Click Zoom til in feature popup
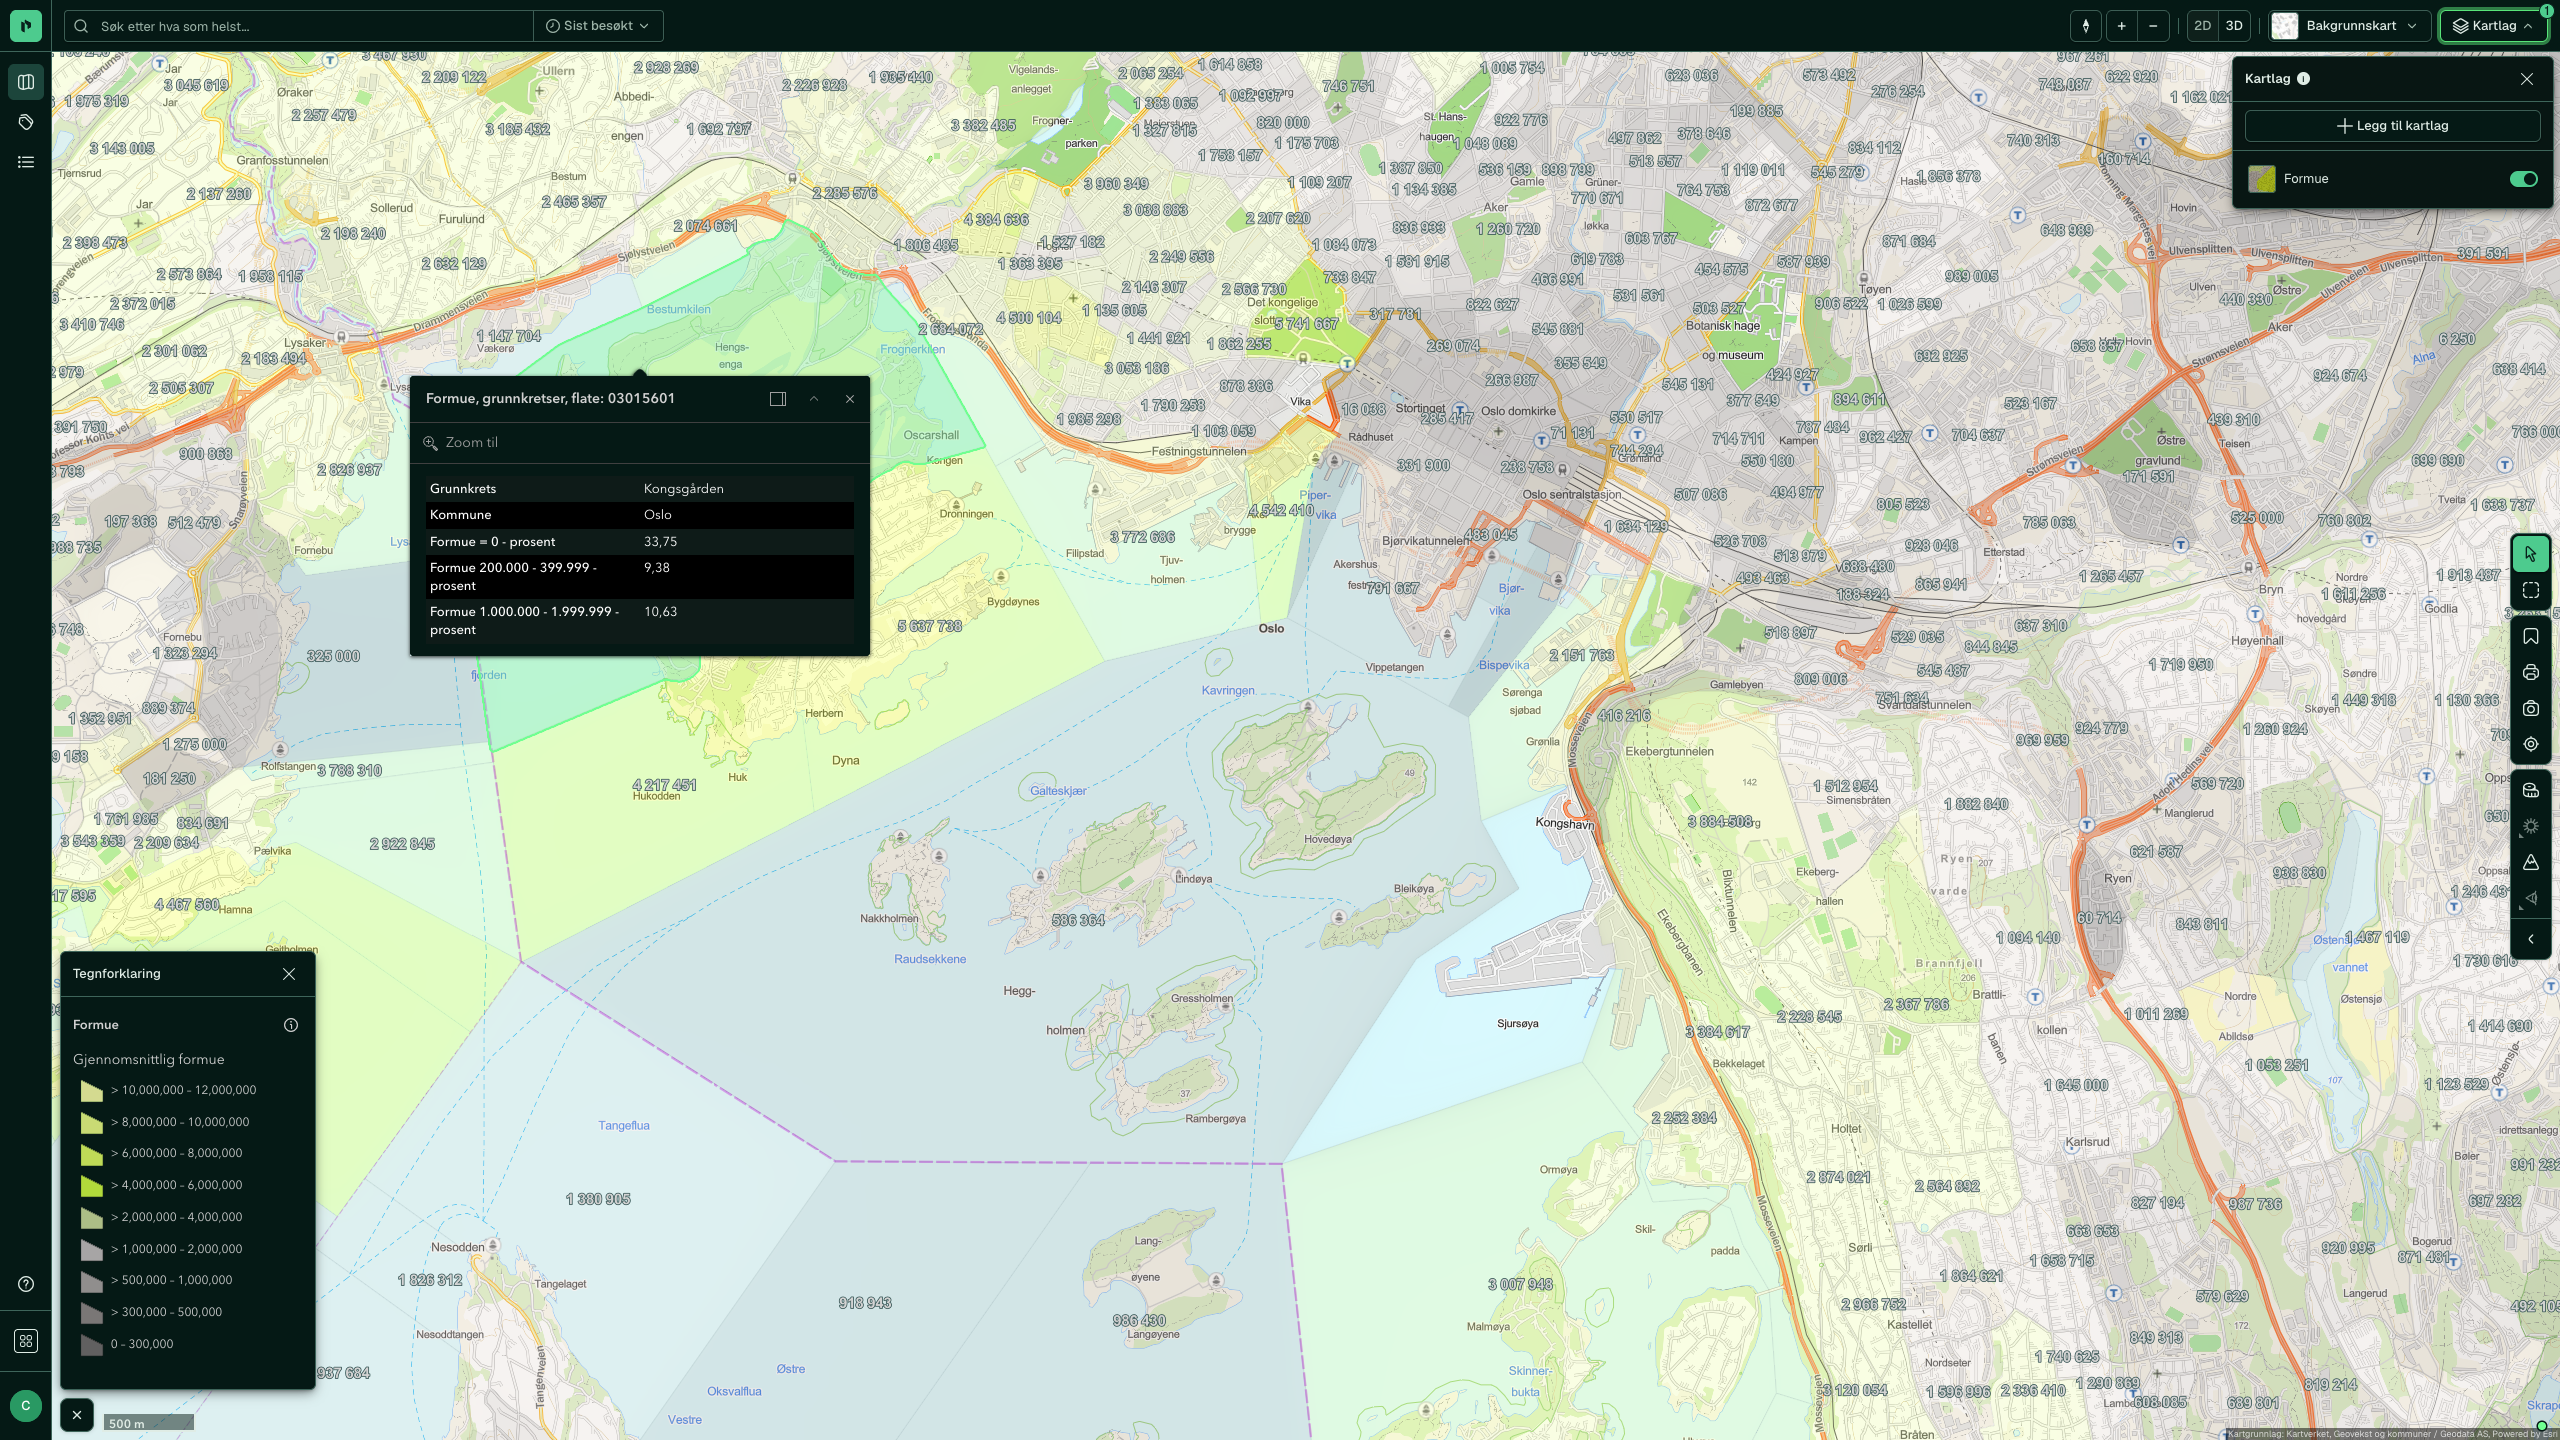Viewport: 2560px width, 1440px height. point(471,443)
